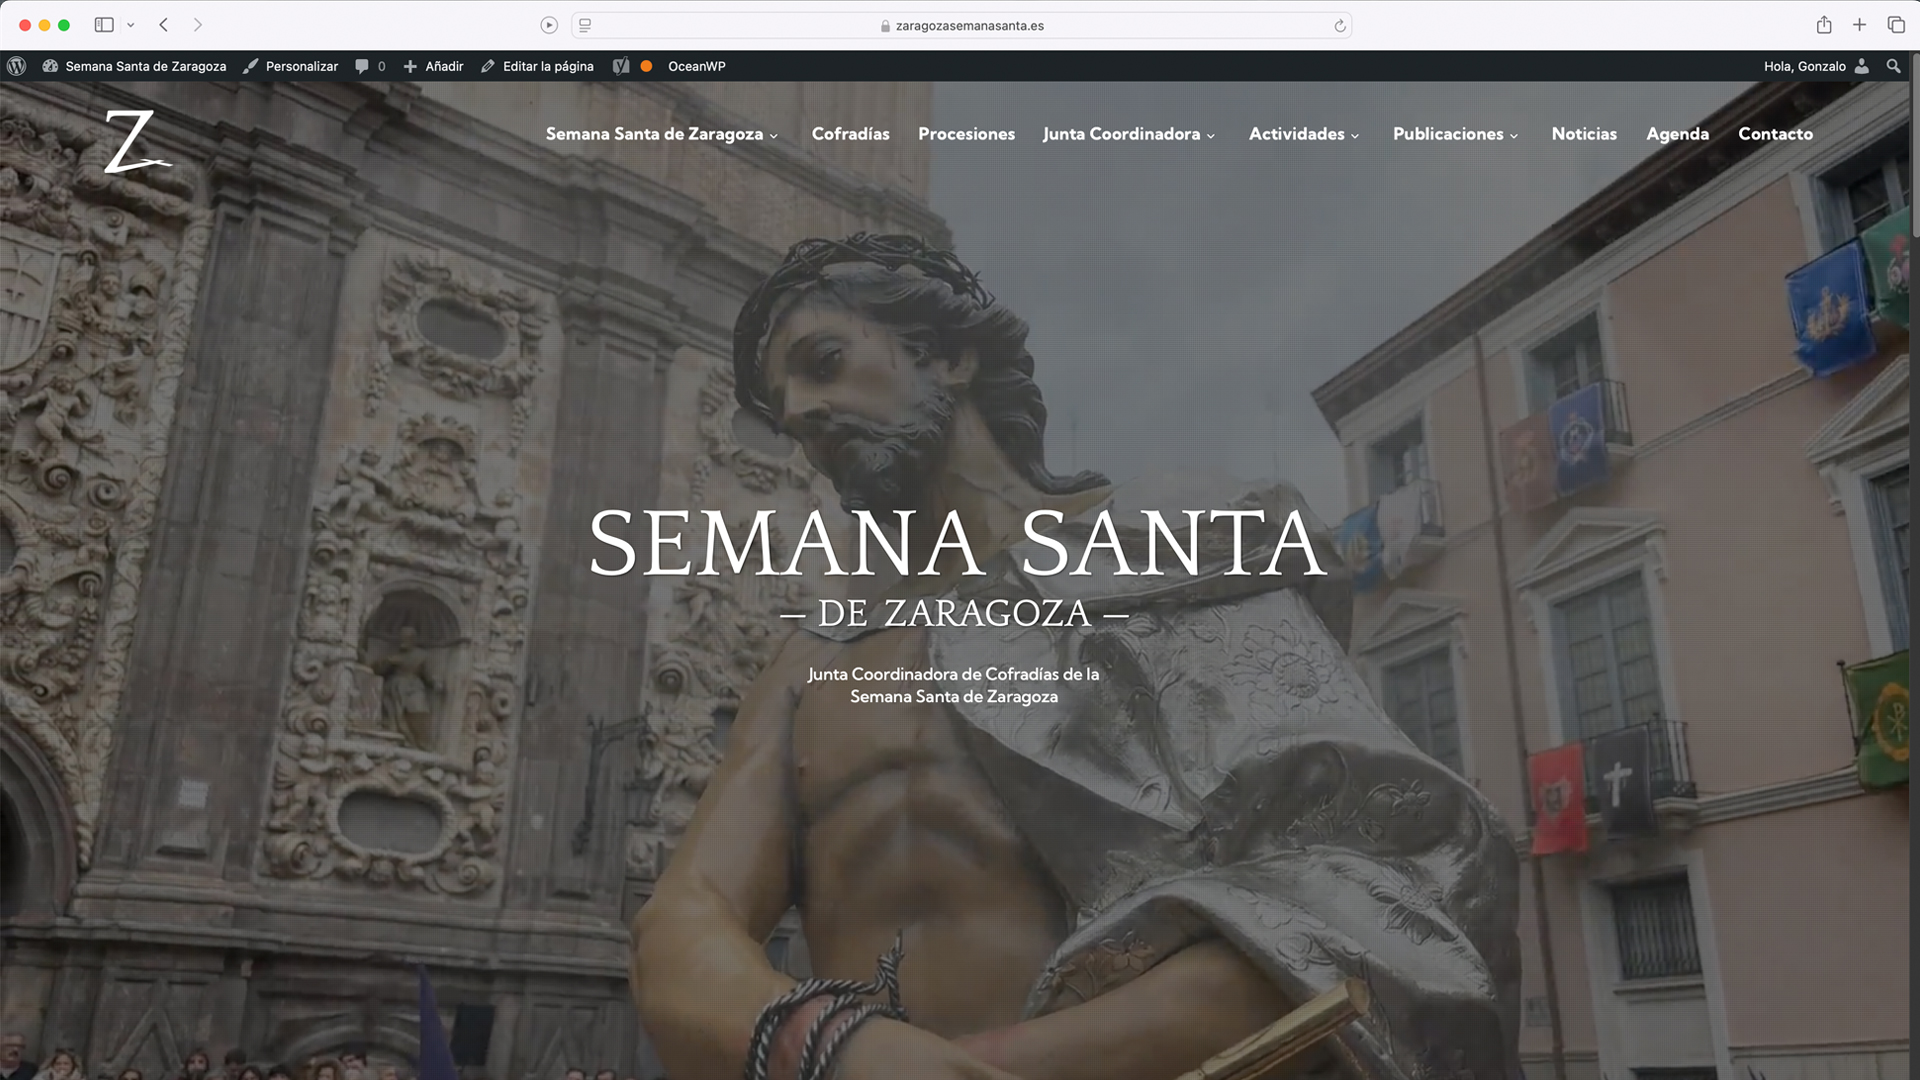Open the Safari Share icon
This screenshot has height=1080, width=1920.
pos(1824,25)
